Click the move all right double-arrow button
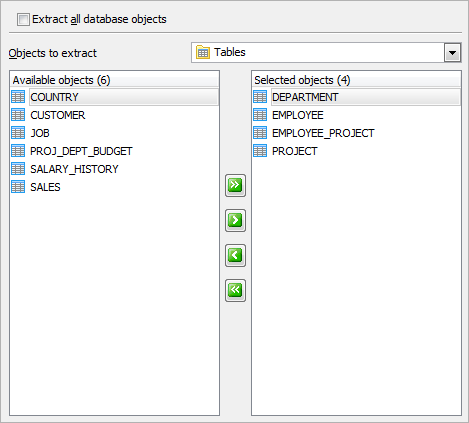Viewport: 469px width, 423px height. pos(235,185)
